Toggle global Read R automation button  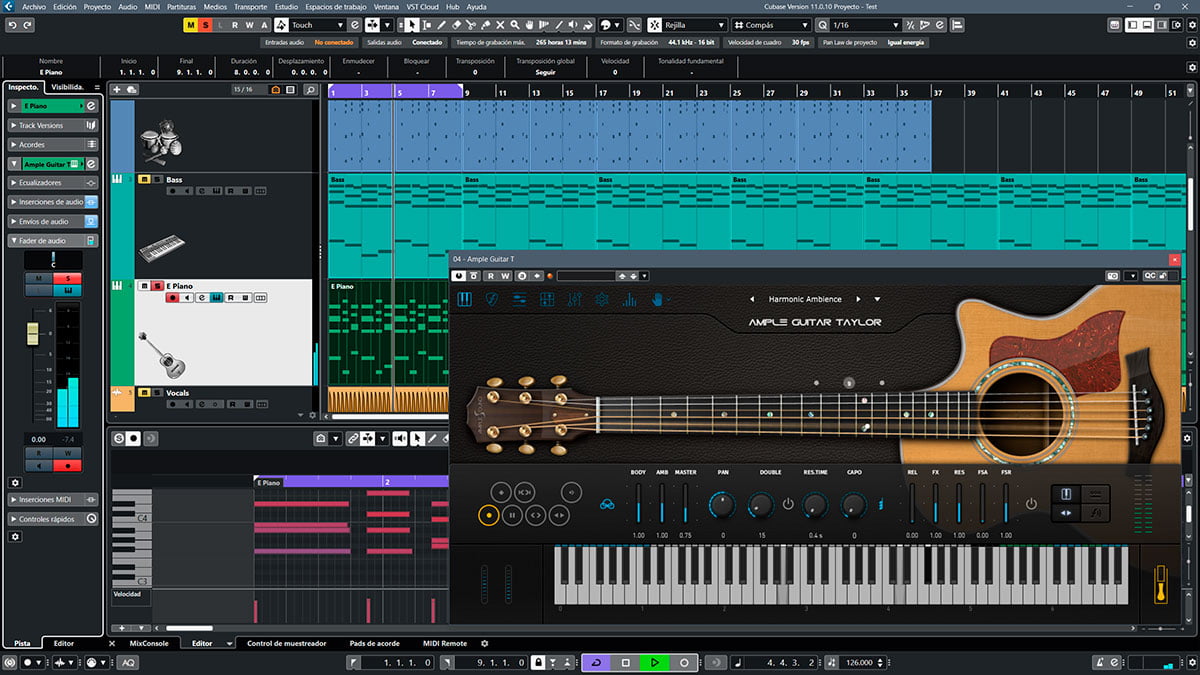point(235,25)
